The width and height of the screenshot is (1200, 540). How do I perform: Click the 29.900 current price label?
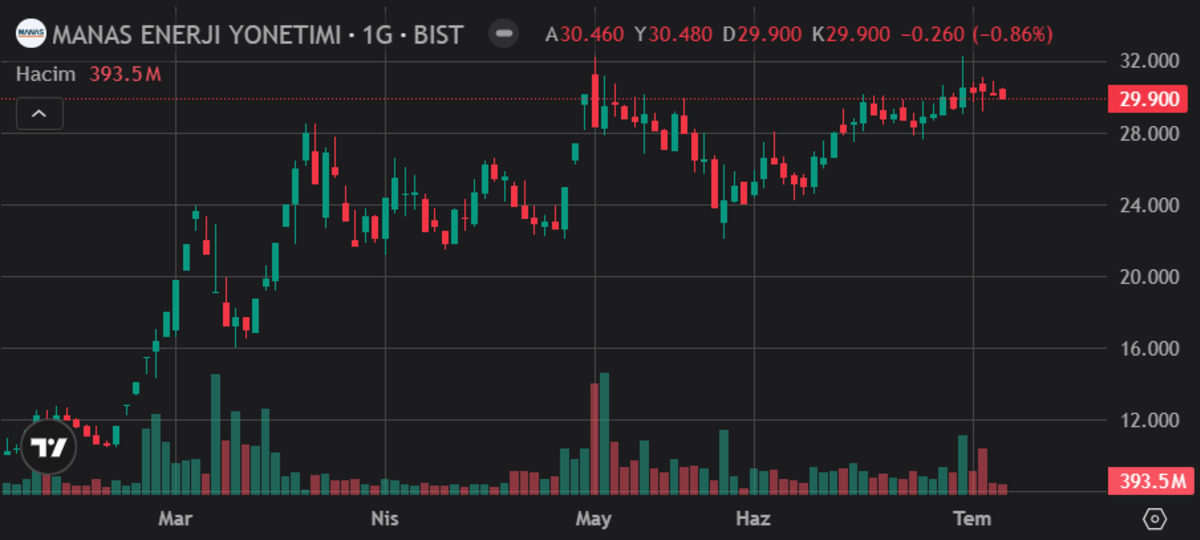tap(1146, 99)
